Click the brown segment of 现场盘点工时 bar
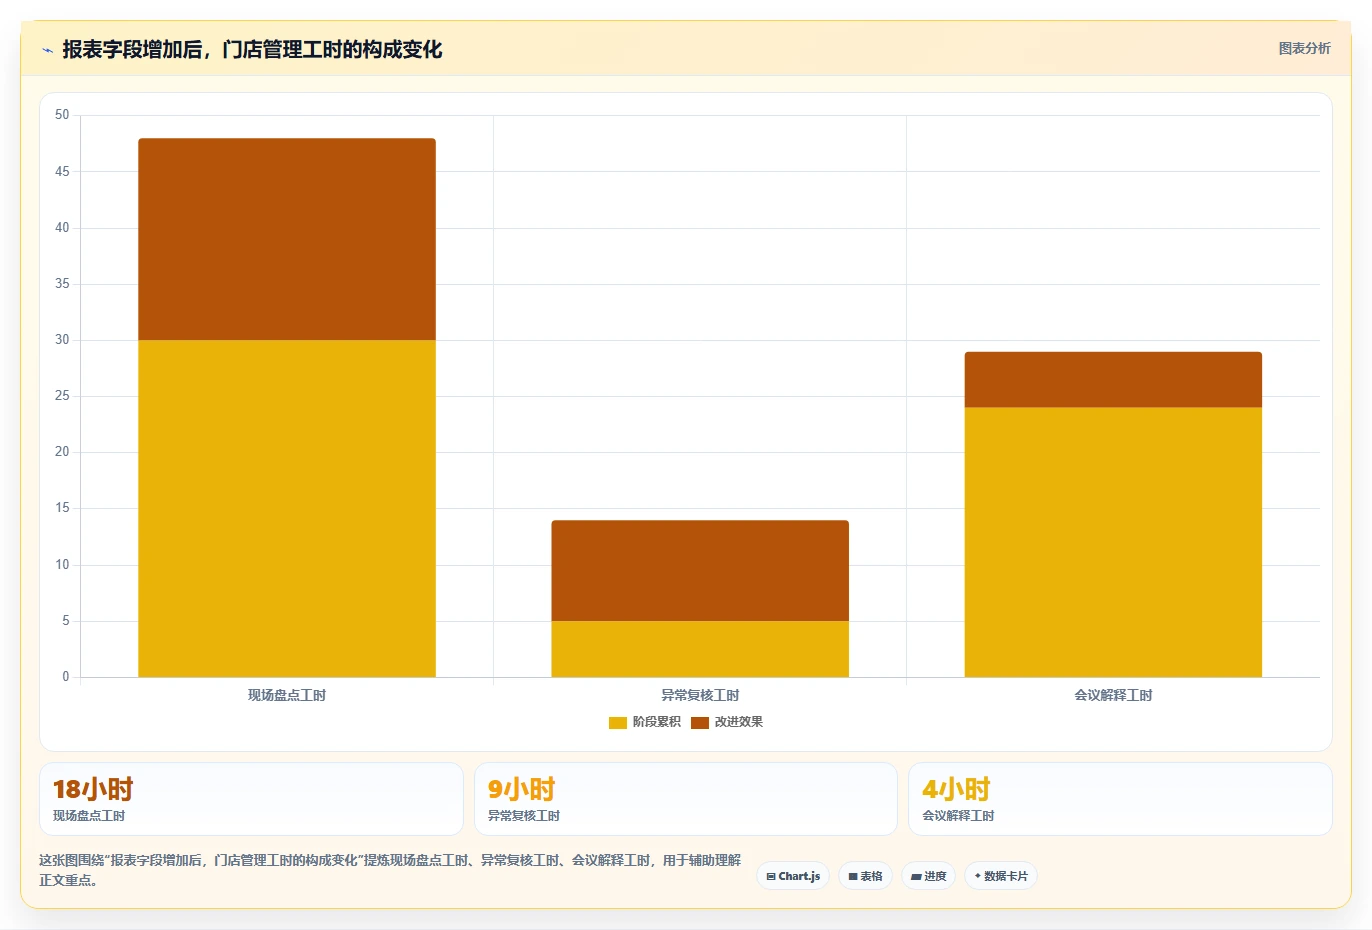The width and height of the screenshot is (1372, 930). [287, 239]
